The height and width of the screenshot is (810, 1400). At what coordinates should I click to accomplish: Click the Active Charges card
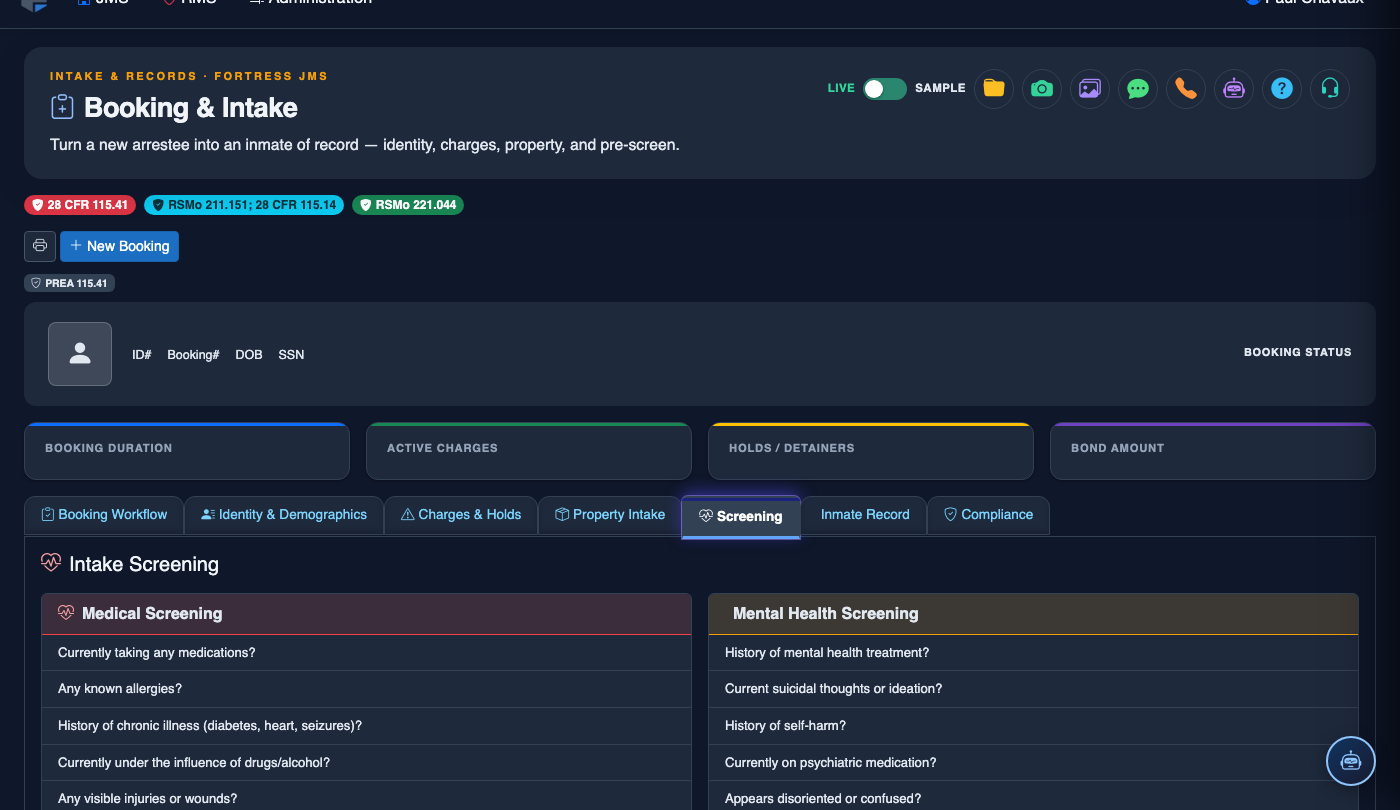[529, 451]
